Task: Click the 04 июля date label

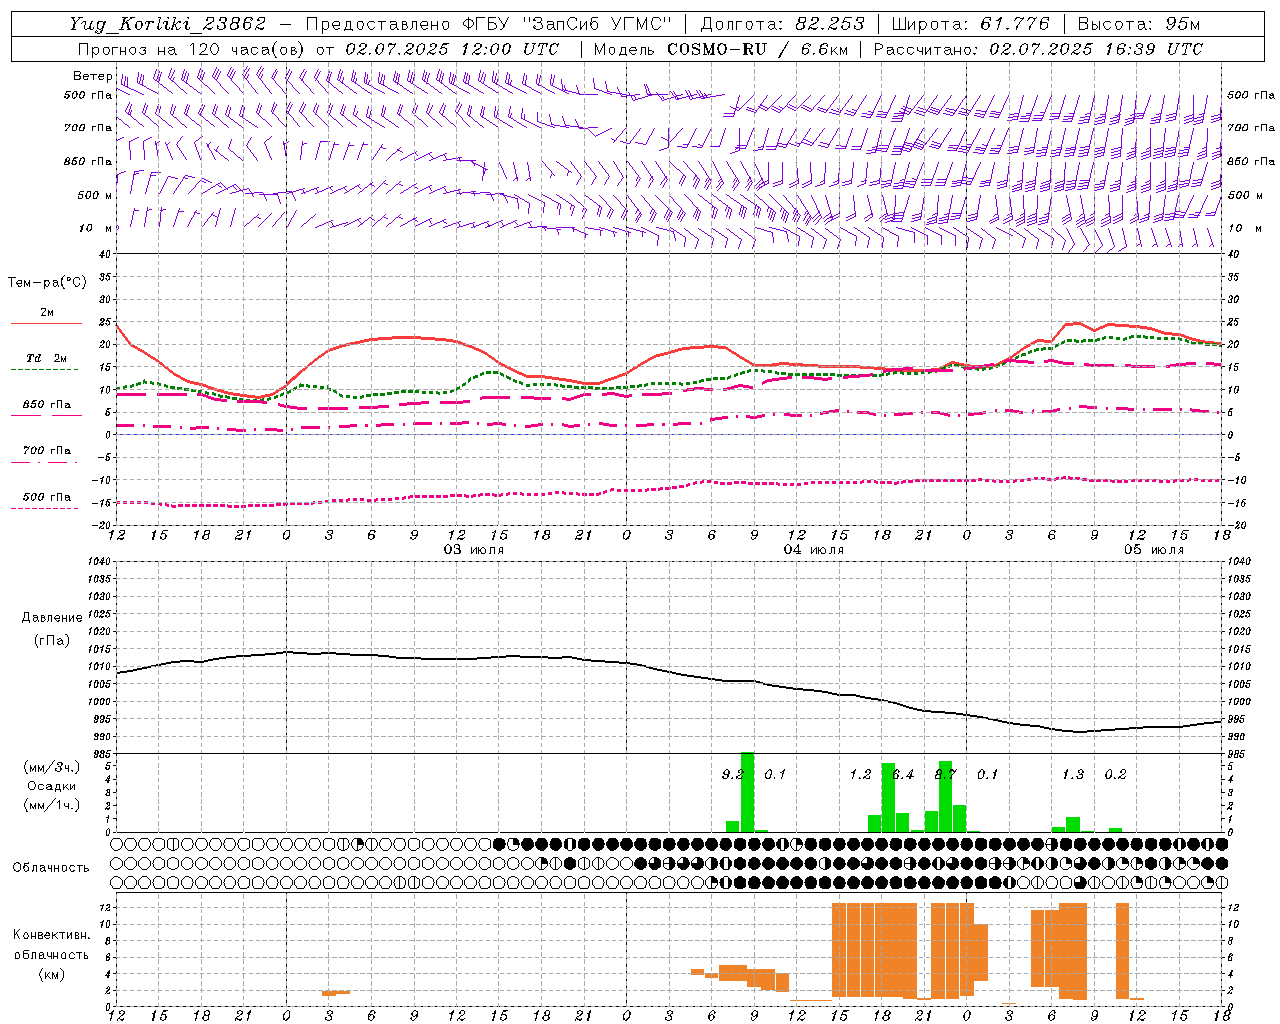Action: click(814, 550)
